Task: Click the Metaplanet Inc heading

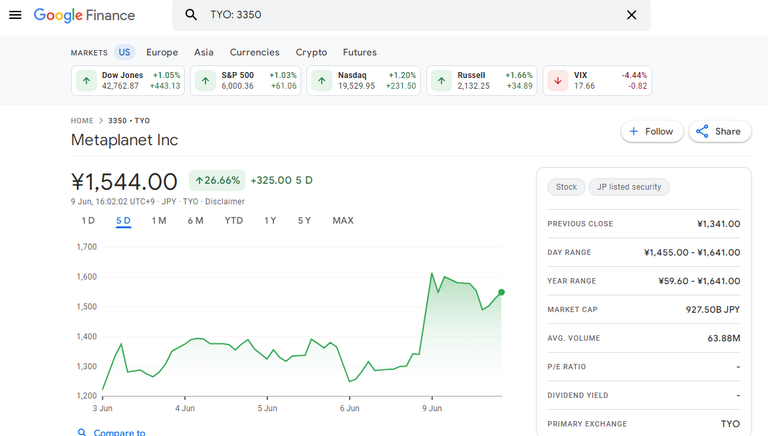Action: point(124,140)
